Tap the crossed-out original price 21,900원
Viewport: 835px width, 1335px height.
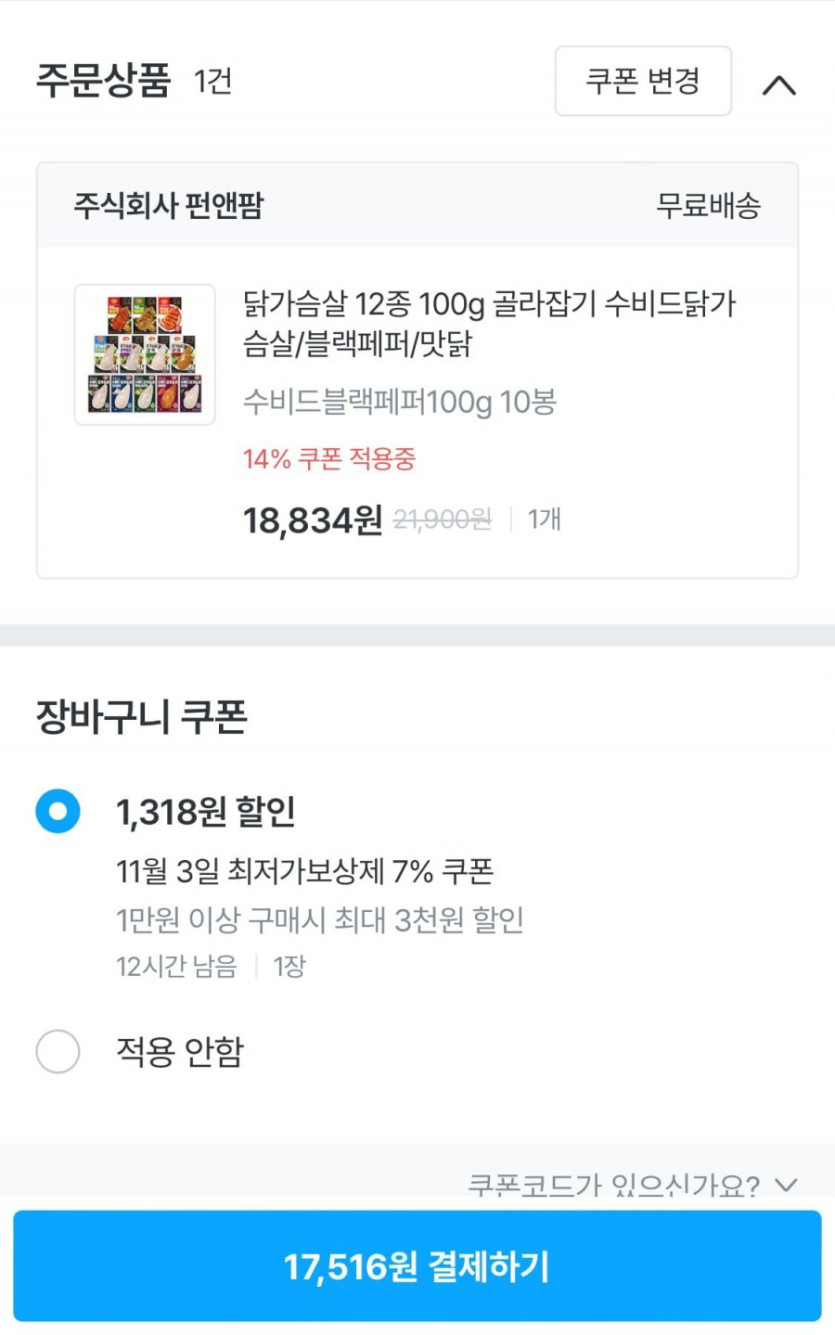pos(442,520)
